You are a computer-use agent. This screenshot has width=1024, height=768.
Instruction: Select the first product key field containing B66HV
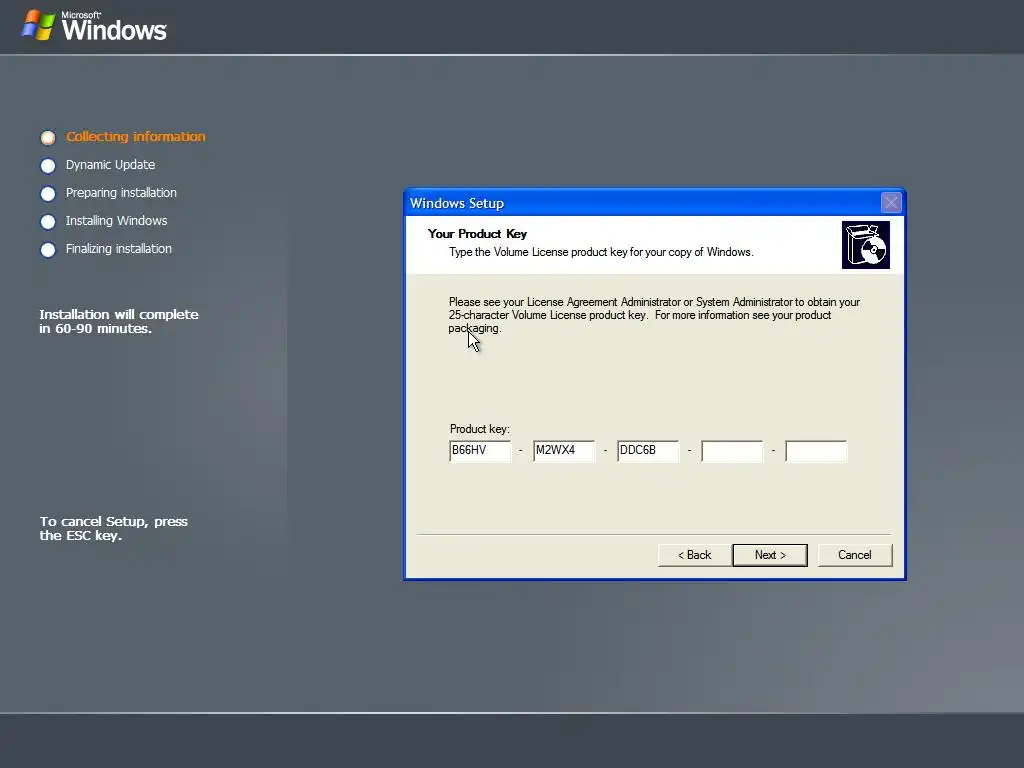(480, 451)
